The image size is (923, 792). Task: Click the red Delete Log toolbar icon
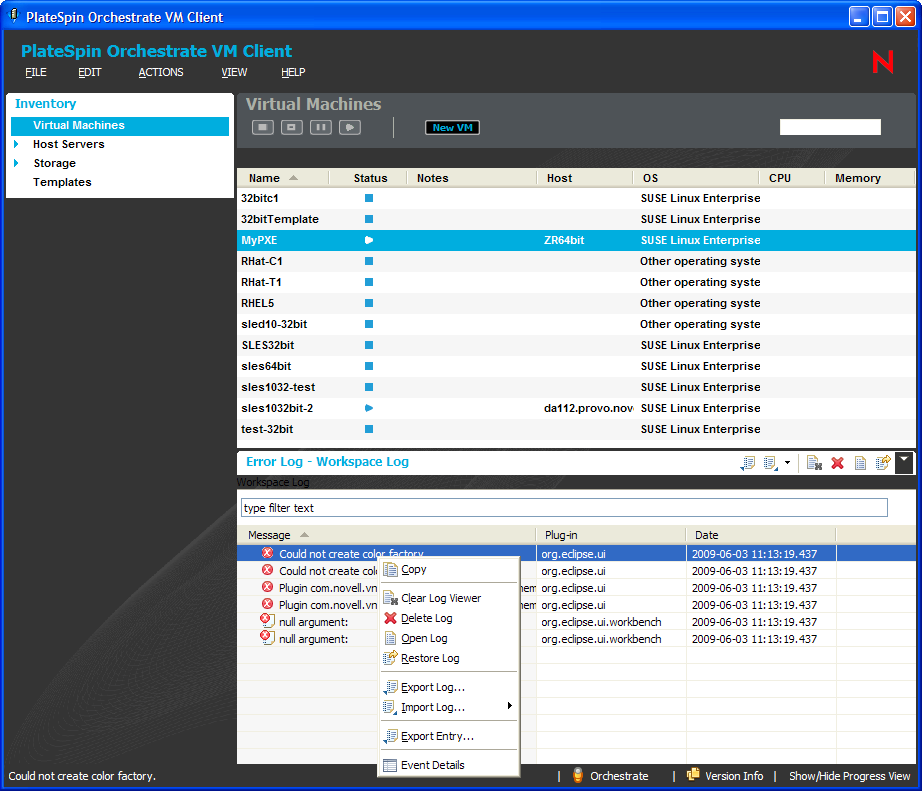pos(837,463)
